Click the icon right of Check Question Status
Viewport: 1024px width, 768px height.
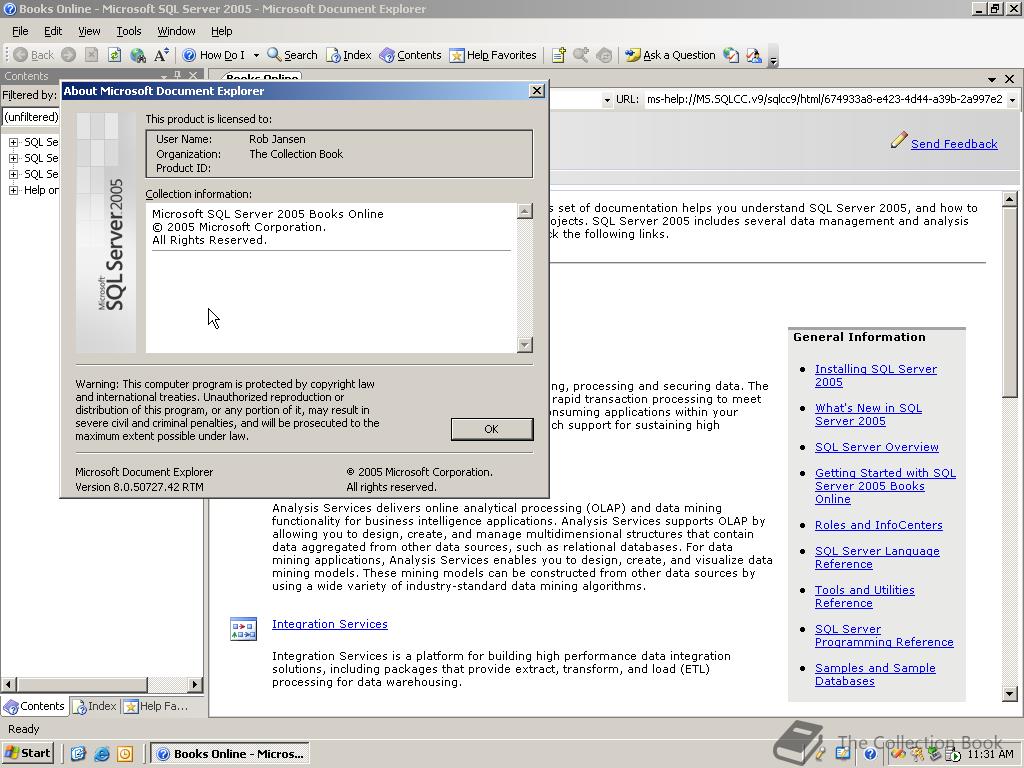point(754,55)
